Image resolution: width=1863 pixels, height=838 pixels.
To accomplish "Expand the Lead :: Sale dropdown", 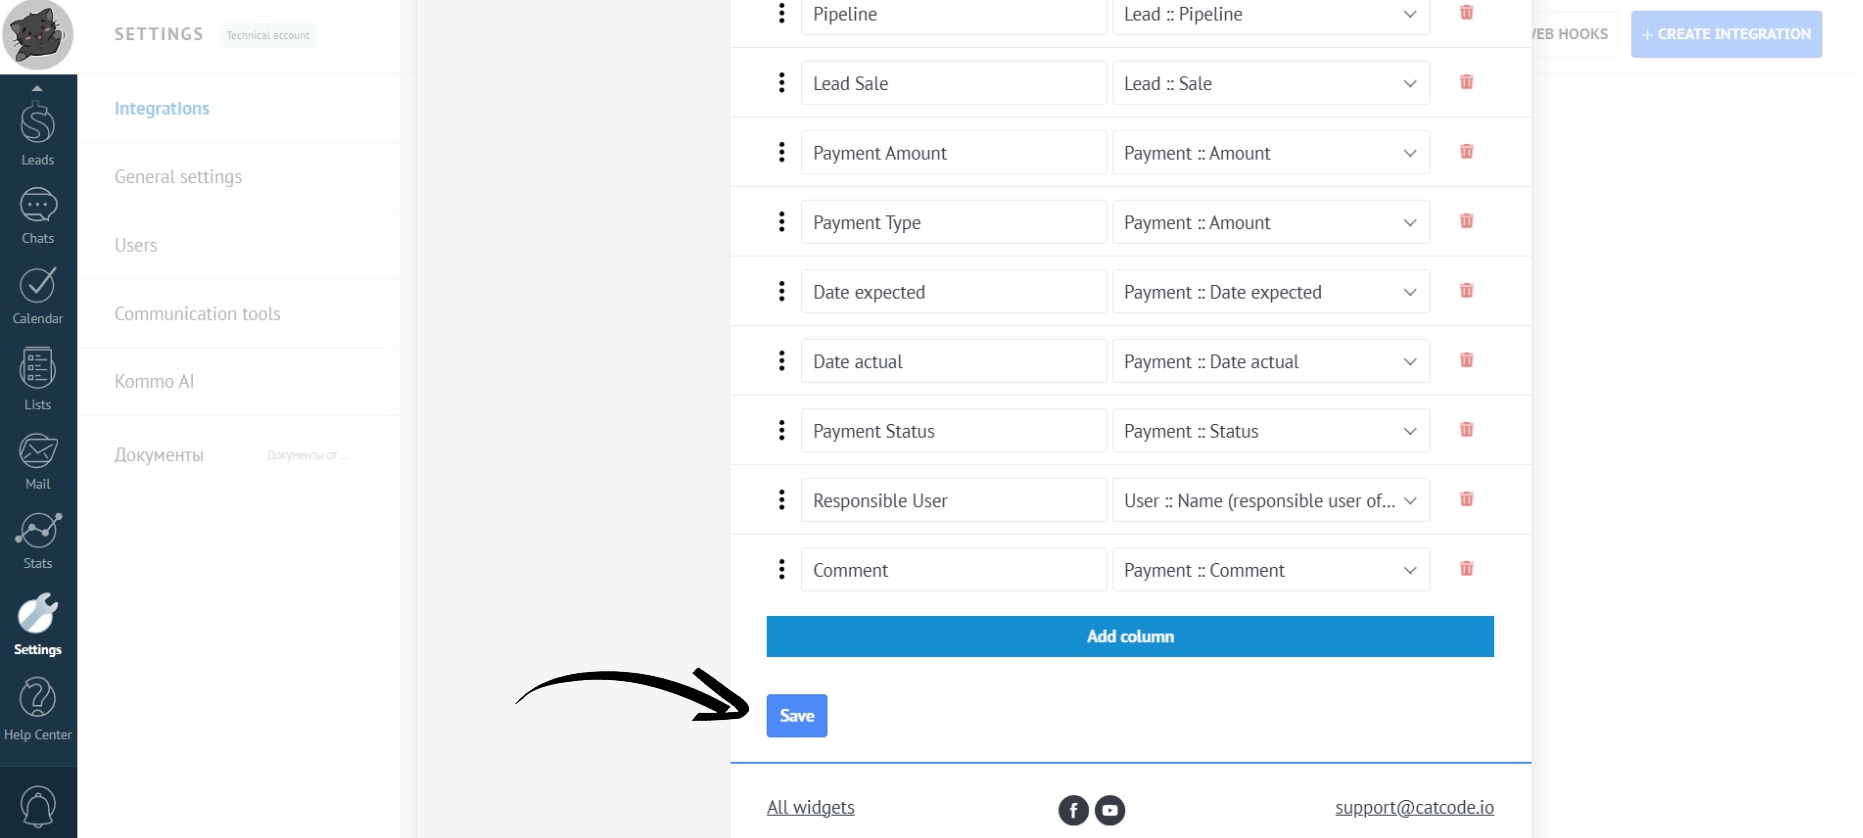I will tap(1270, 84).
